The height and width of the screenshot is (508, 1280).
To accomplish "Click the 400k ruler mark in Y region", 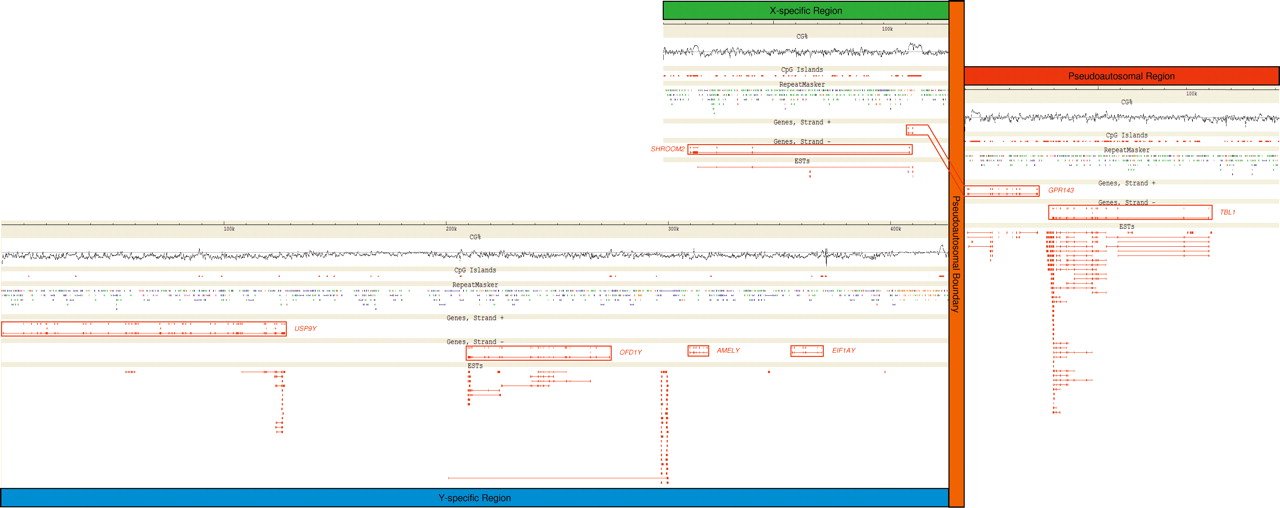I will (897, 229).
